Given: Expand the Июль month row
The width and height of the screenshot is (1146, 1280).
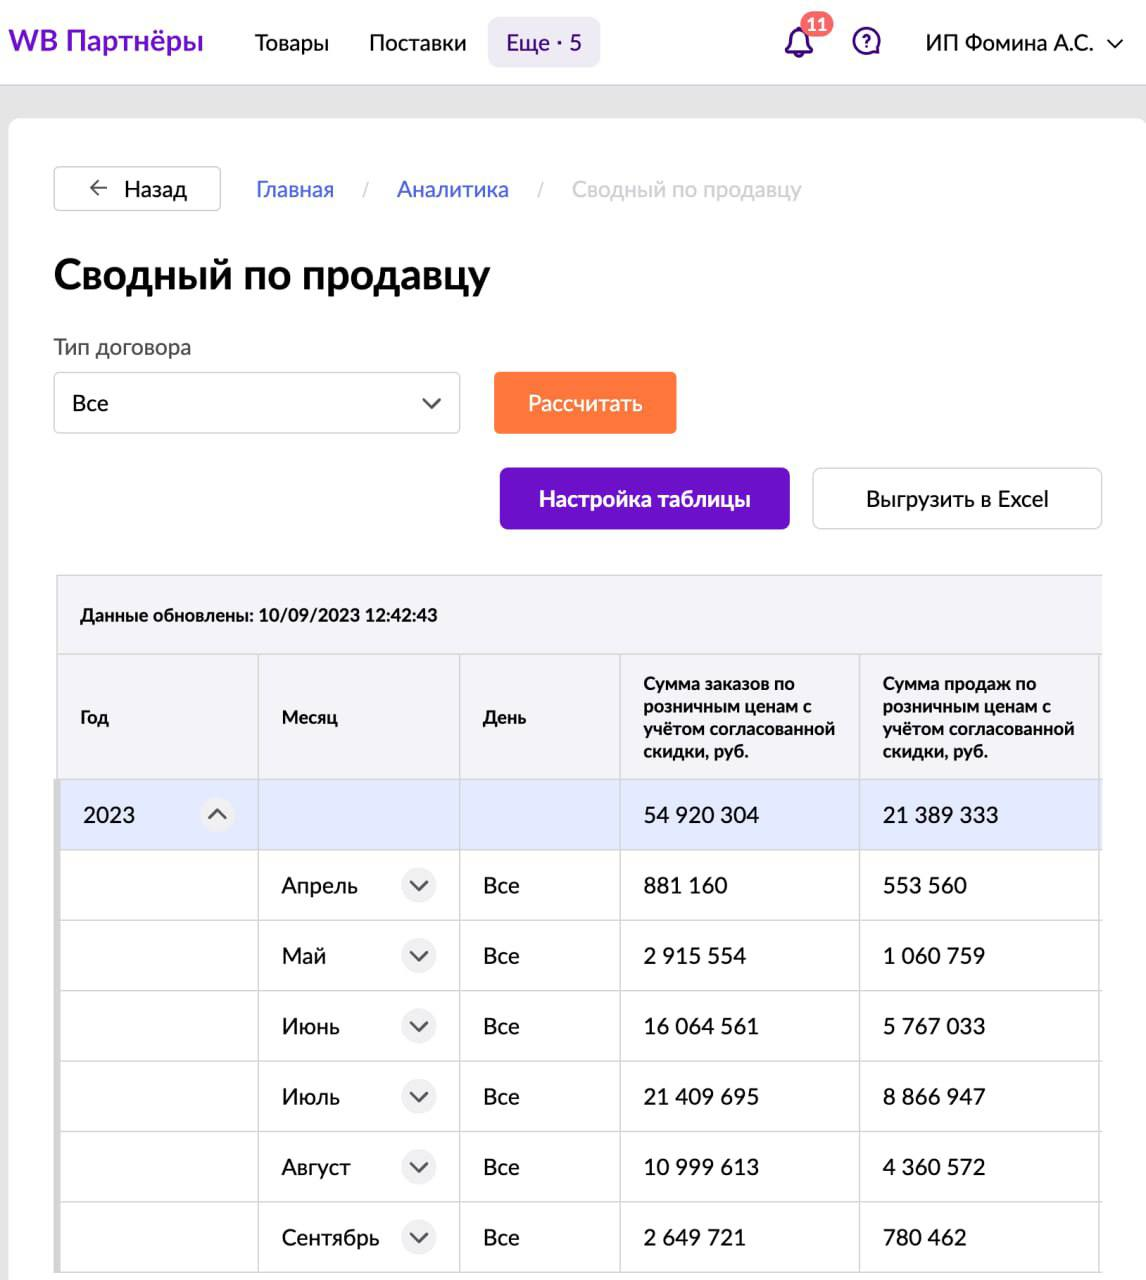Looking at the screenshot, I should pyautogui.click(x=419, y=1097).
